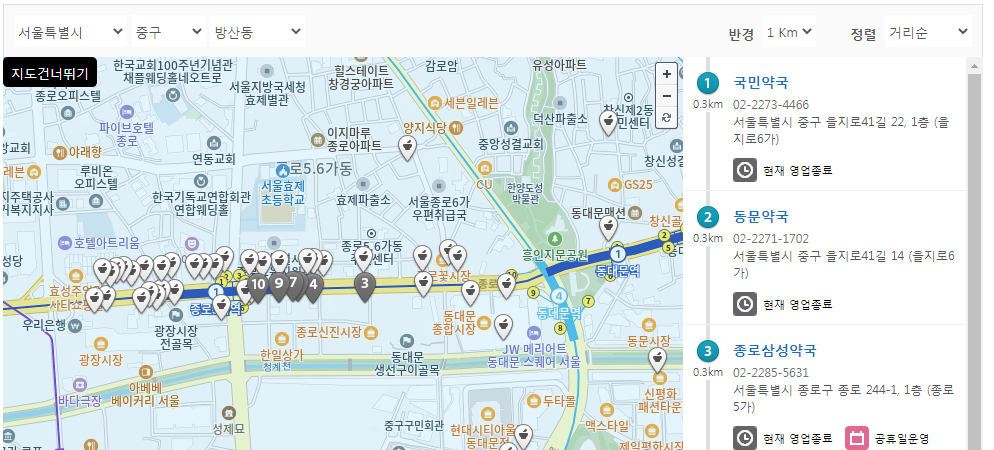Open the 종로삼성약국 pharmacy link
Screen dimensions: 994x450
(x=775, y=350)
